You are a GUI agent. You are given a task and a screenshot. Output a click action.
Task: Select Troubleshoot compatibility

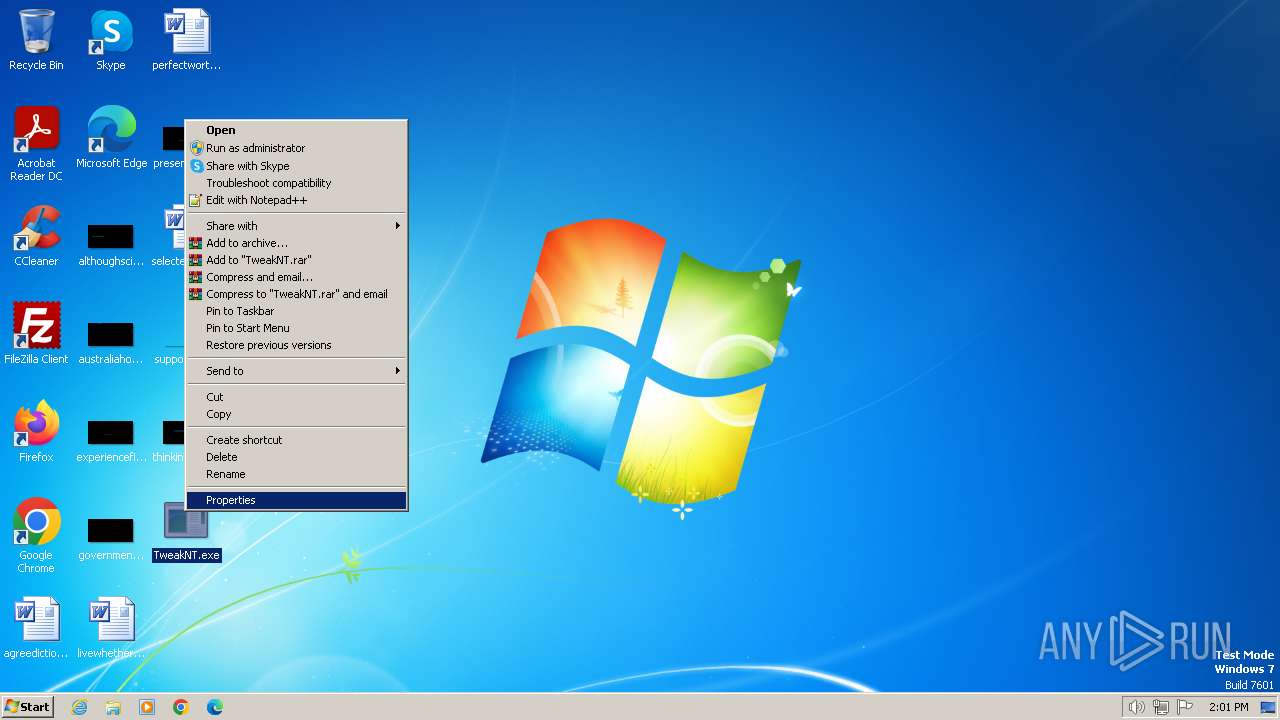point(297,183)
